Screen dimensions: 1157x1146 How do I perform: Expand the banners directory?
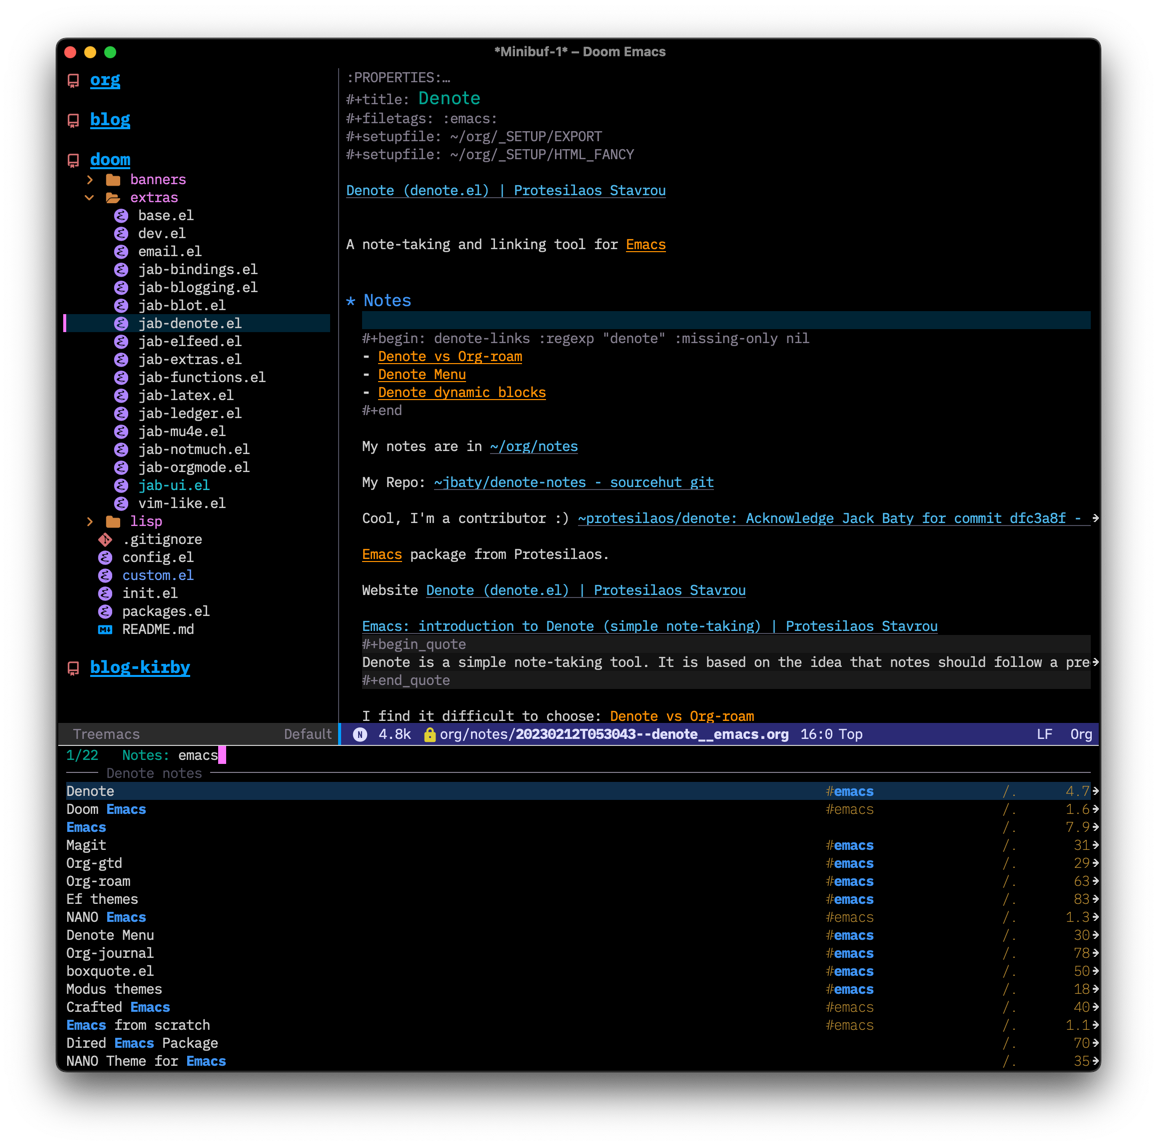[x=90, y=179]
